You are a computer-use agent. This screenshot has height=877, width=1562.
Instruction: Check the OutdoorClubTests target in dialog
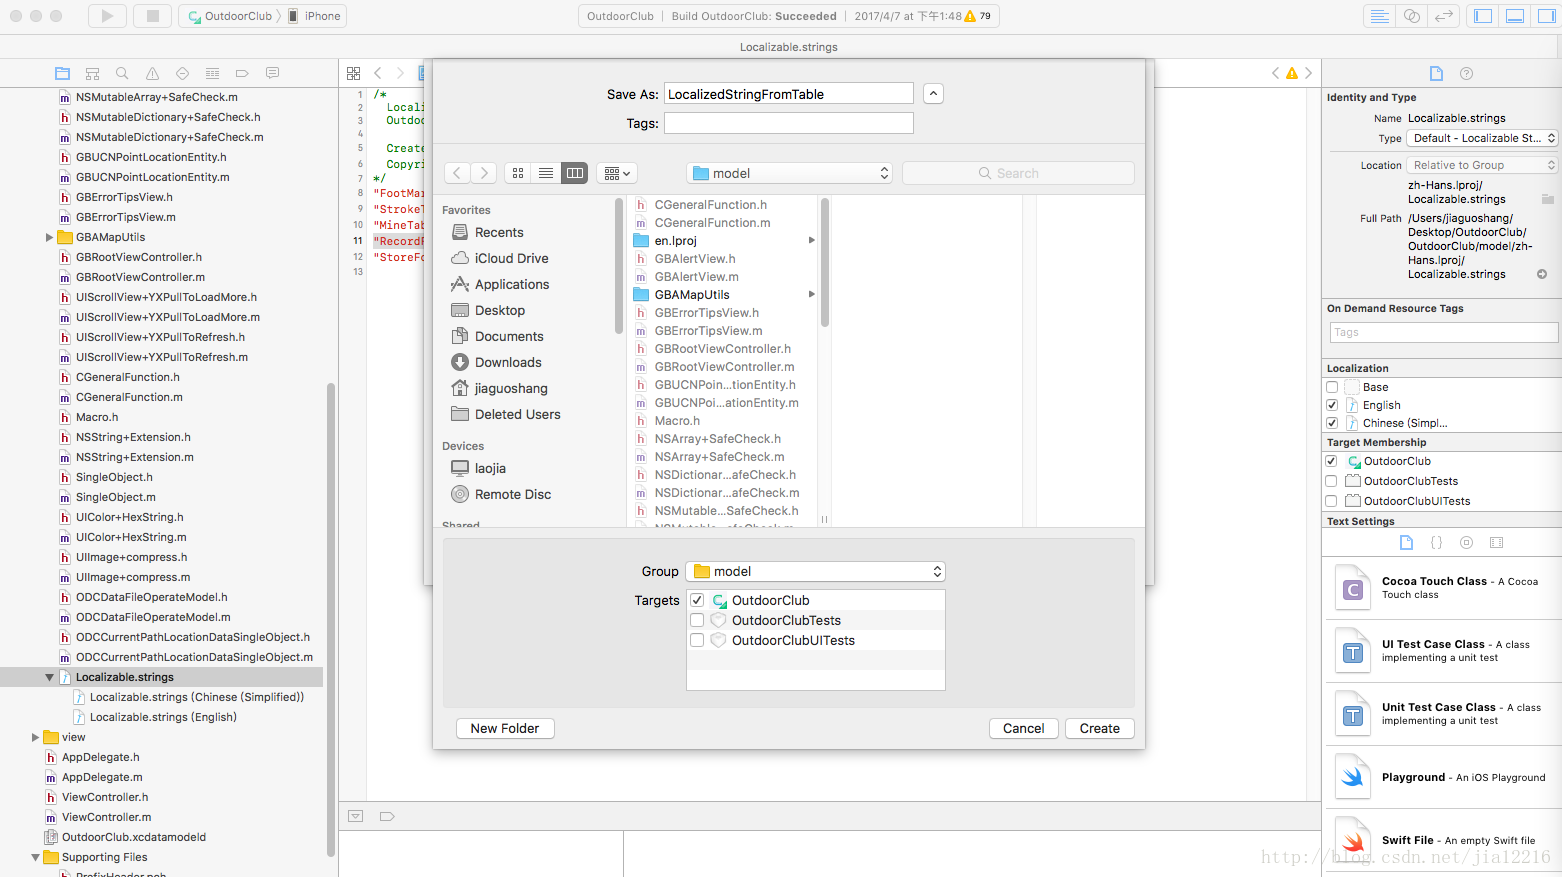tap(697, 620)
